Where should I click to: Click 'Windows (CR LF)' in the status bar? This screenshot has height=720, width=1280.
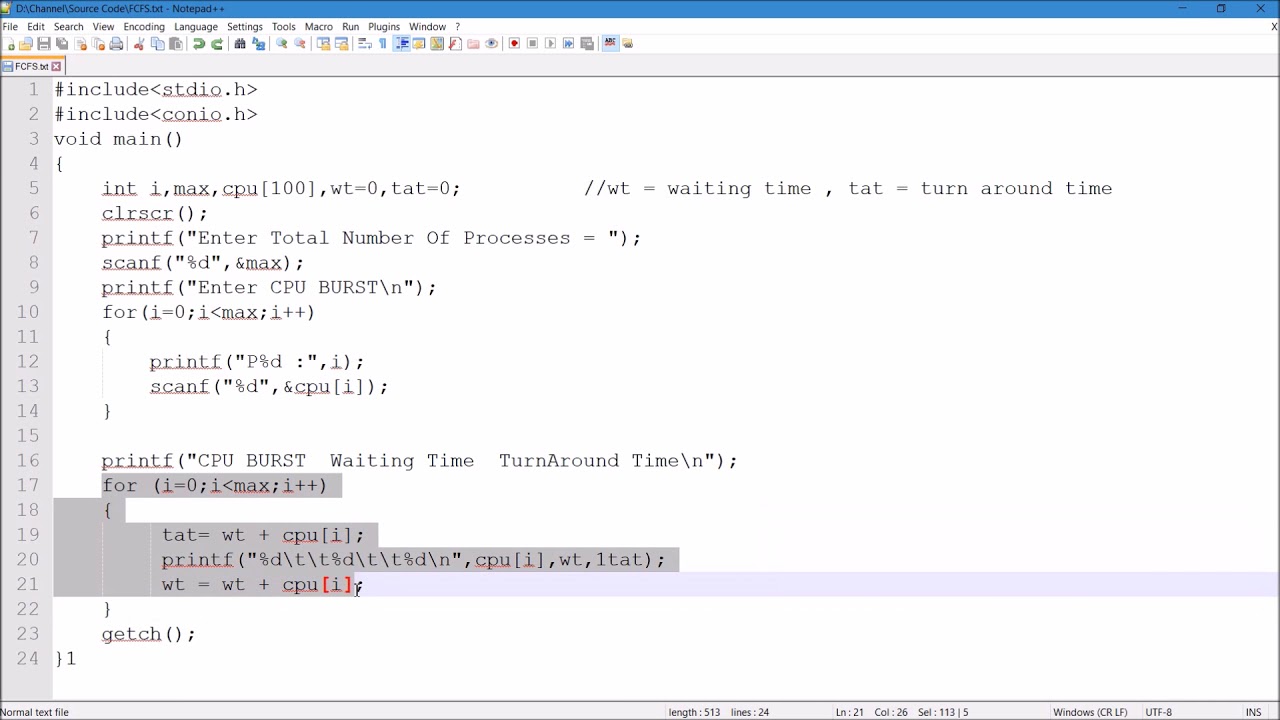pyautogui.click(x=1090, y=712)
